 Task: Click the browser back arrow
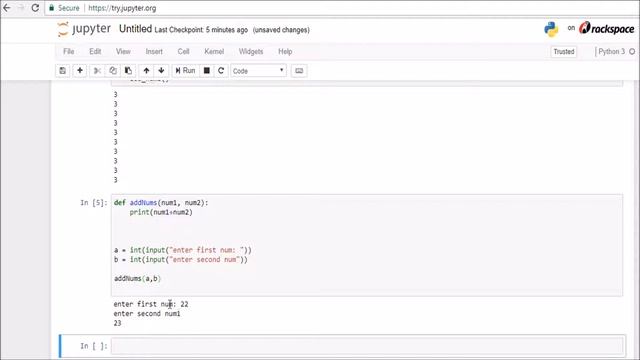pyautogui.click(x=7, y=8)
